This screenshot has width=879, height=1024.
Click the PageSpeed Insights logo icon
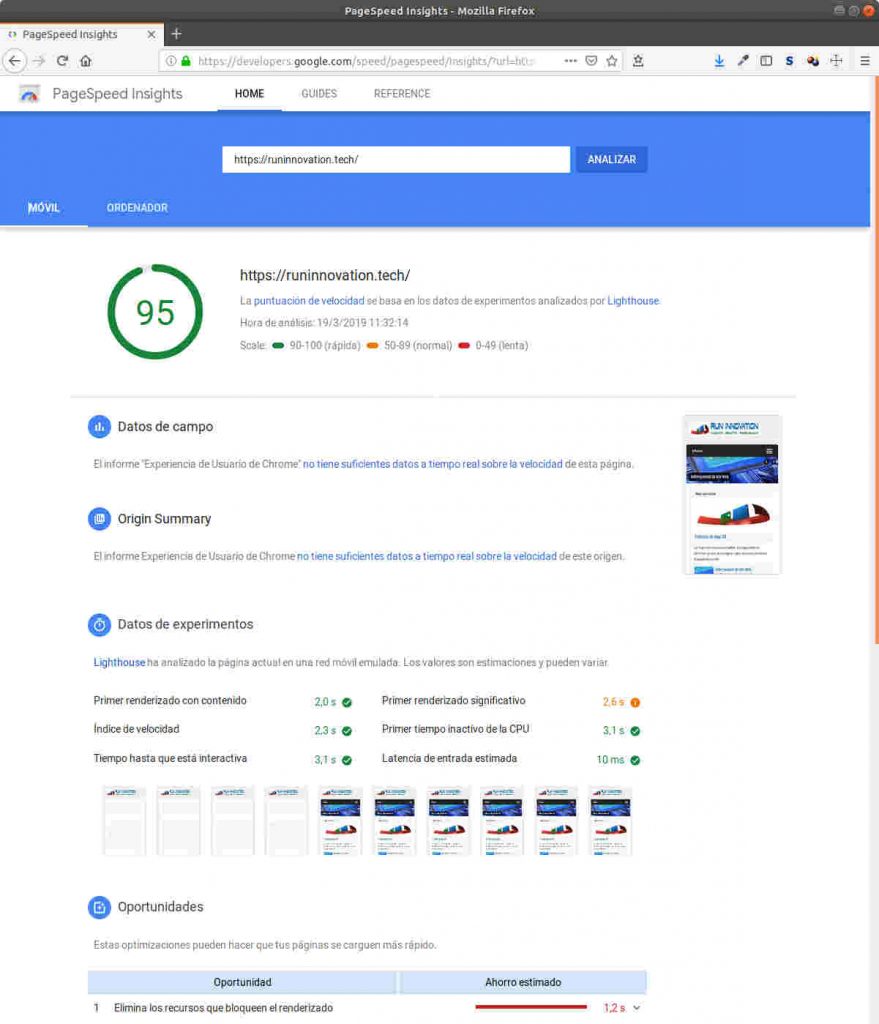pos(29,94)
